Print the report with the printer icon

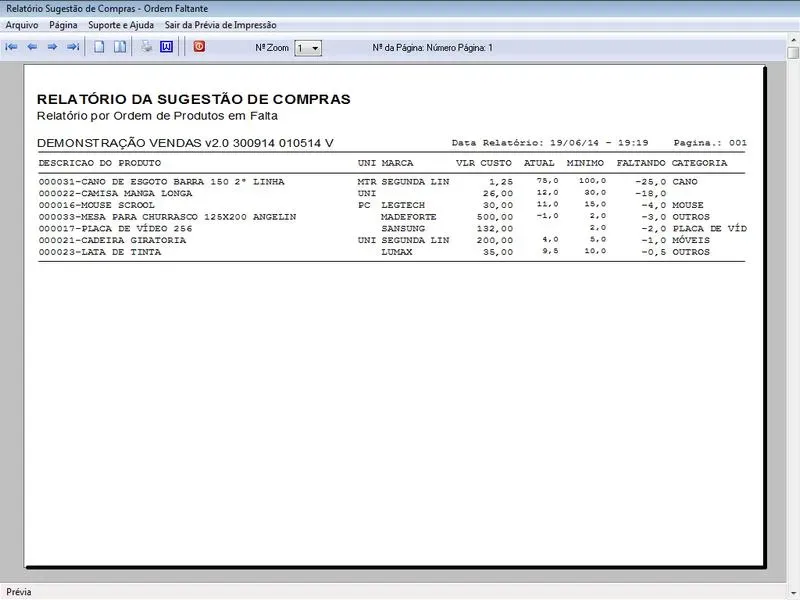[146, 47]
